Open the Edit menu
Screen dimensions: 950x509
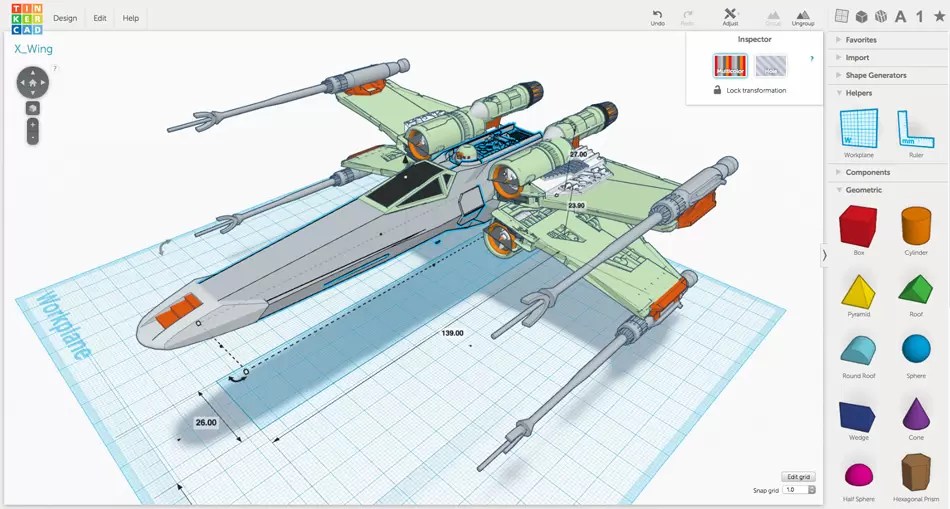[x=100, y=18]
